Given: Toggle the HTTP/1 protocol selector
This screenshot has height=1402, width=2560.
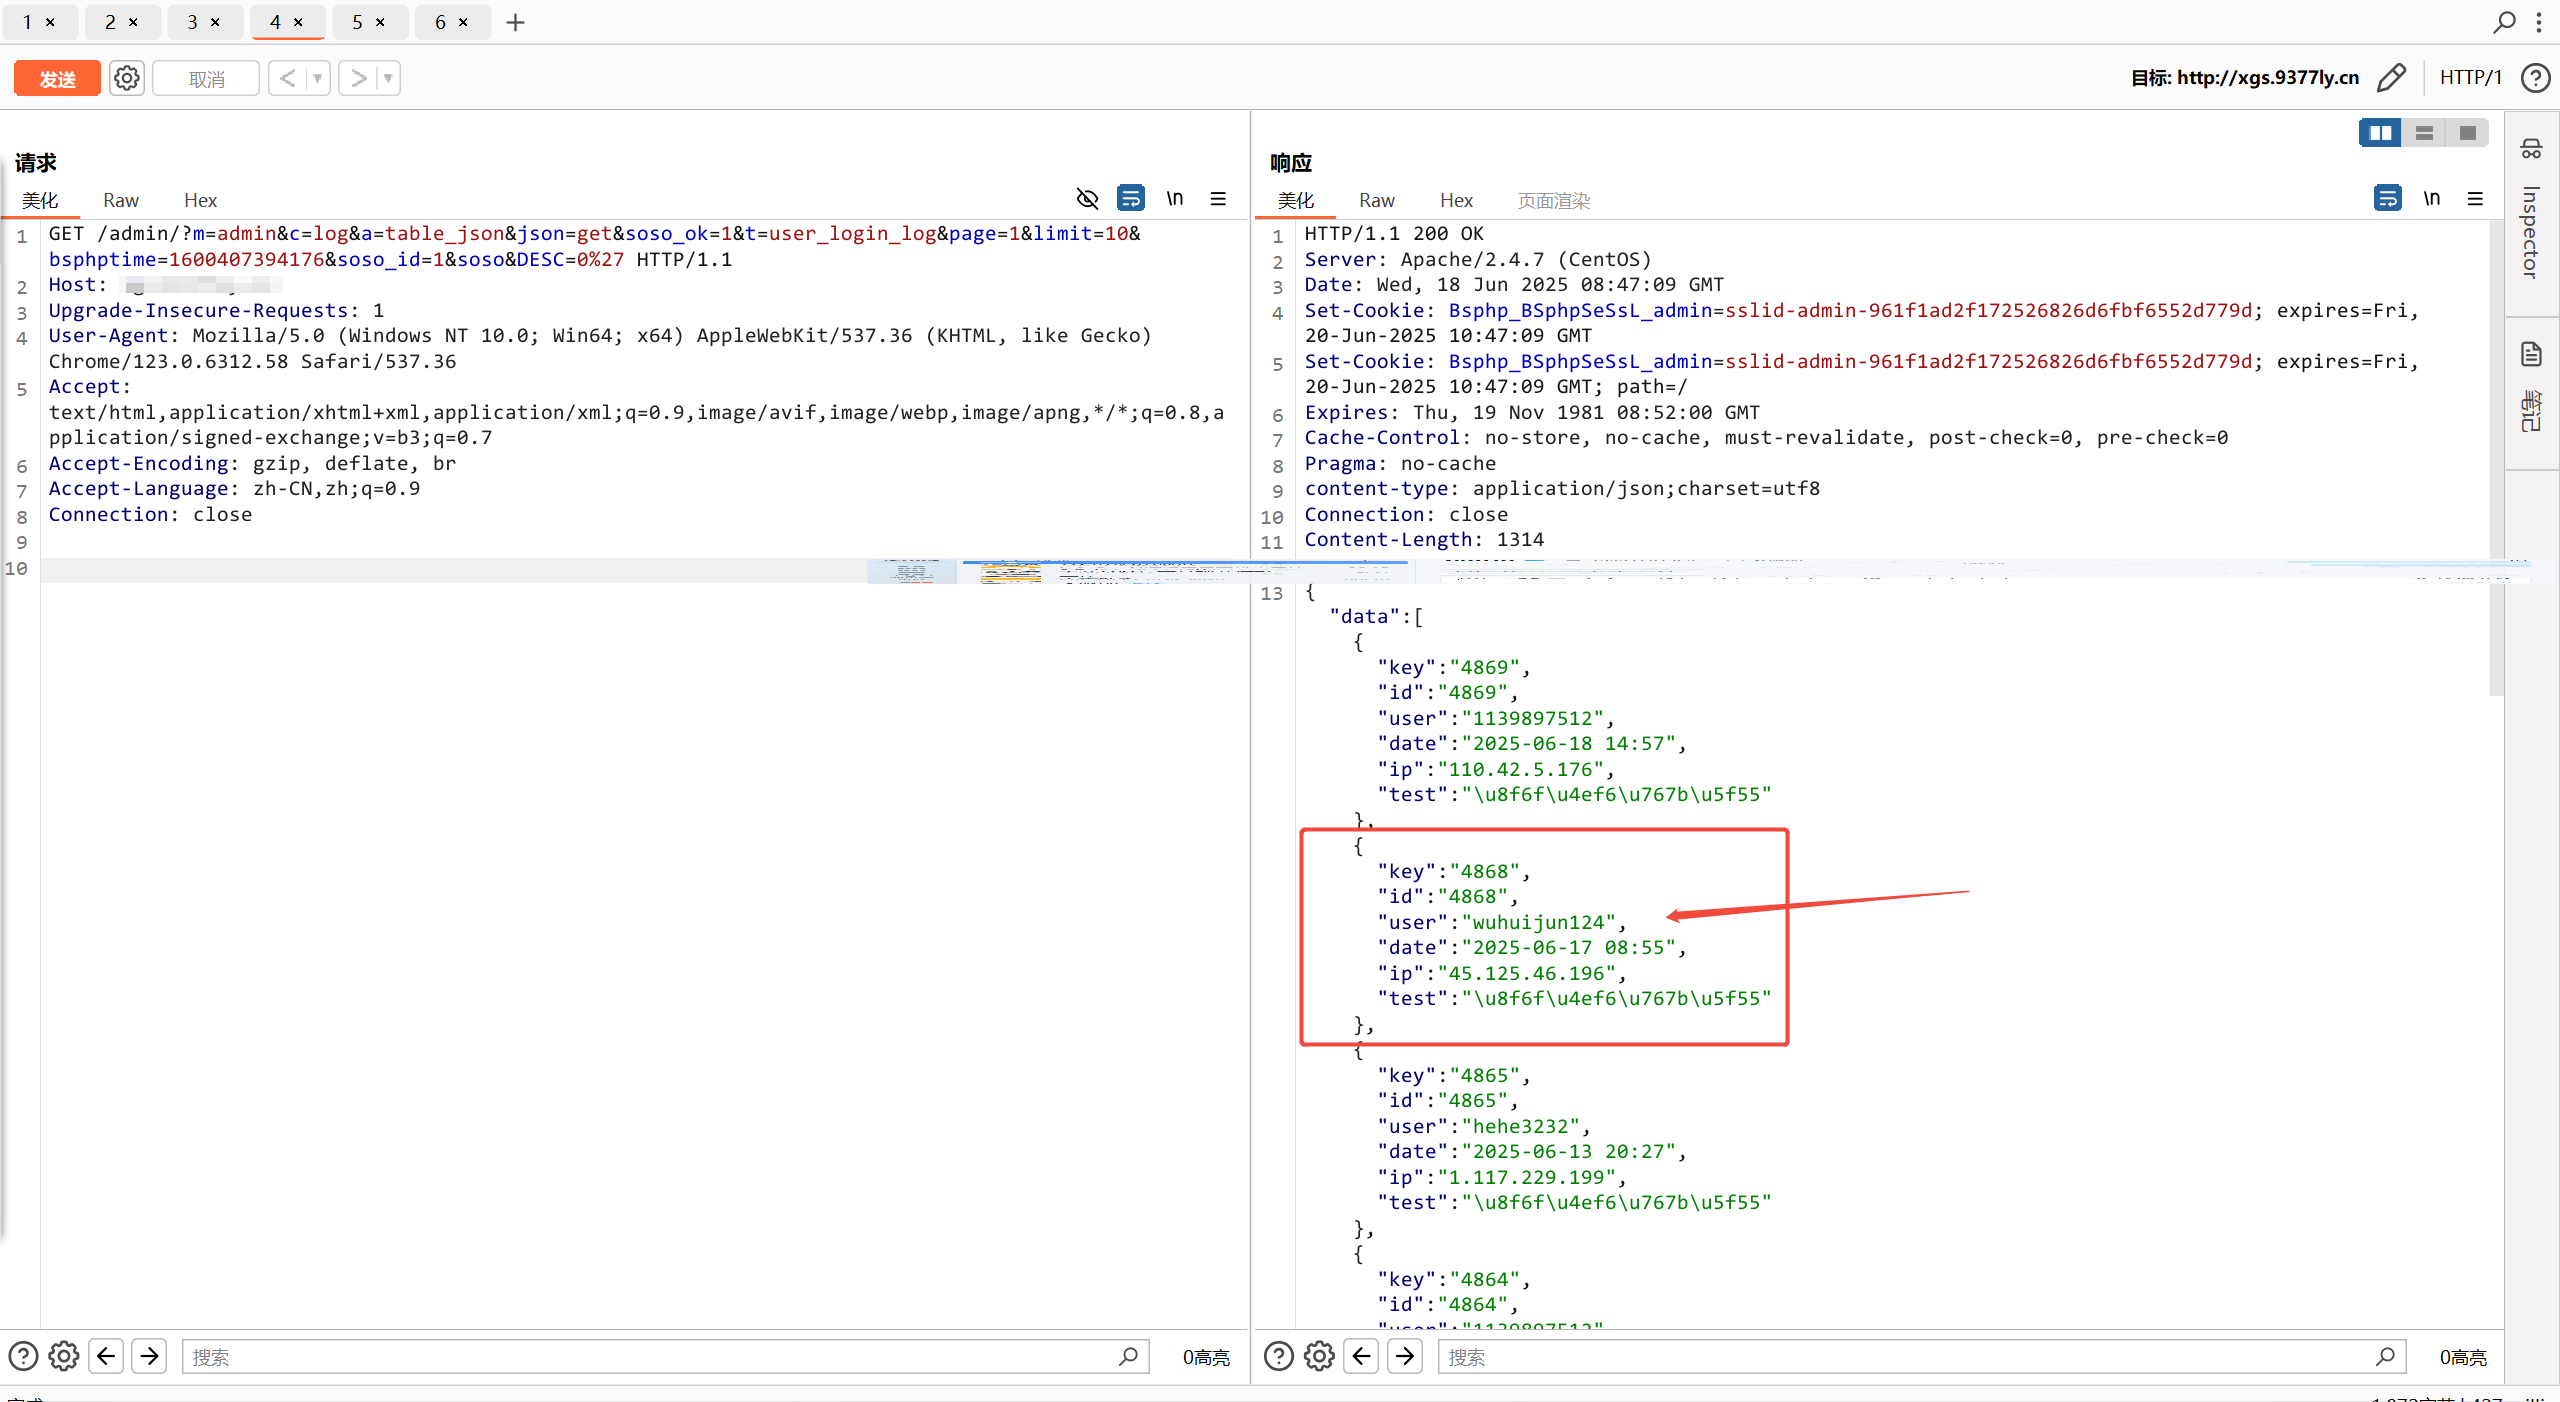Looking at the screenshot, I should (x=2470, y=78).
